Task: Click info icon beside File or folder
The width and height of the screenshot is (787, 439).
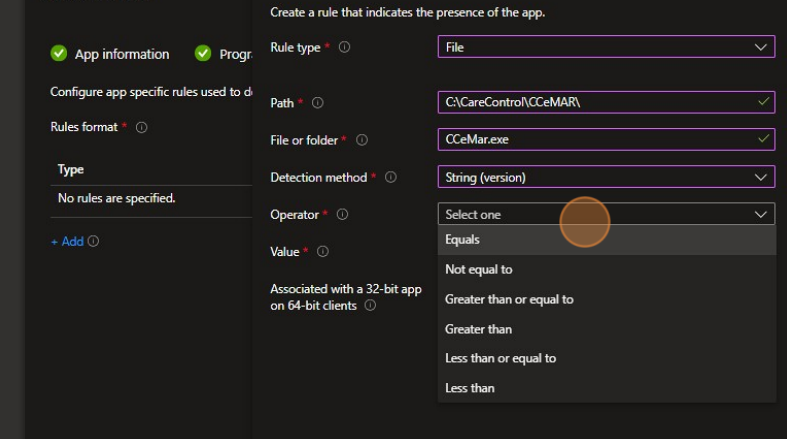Action: click(362, 140)
